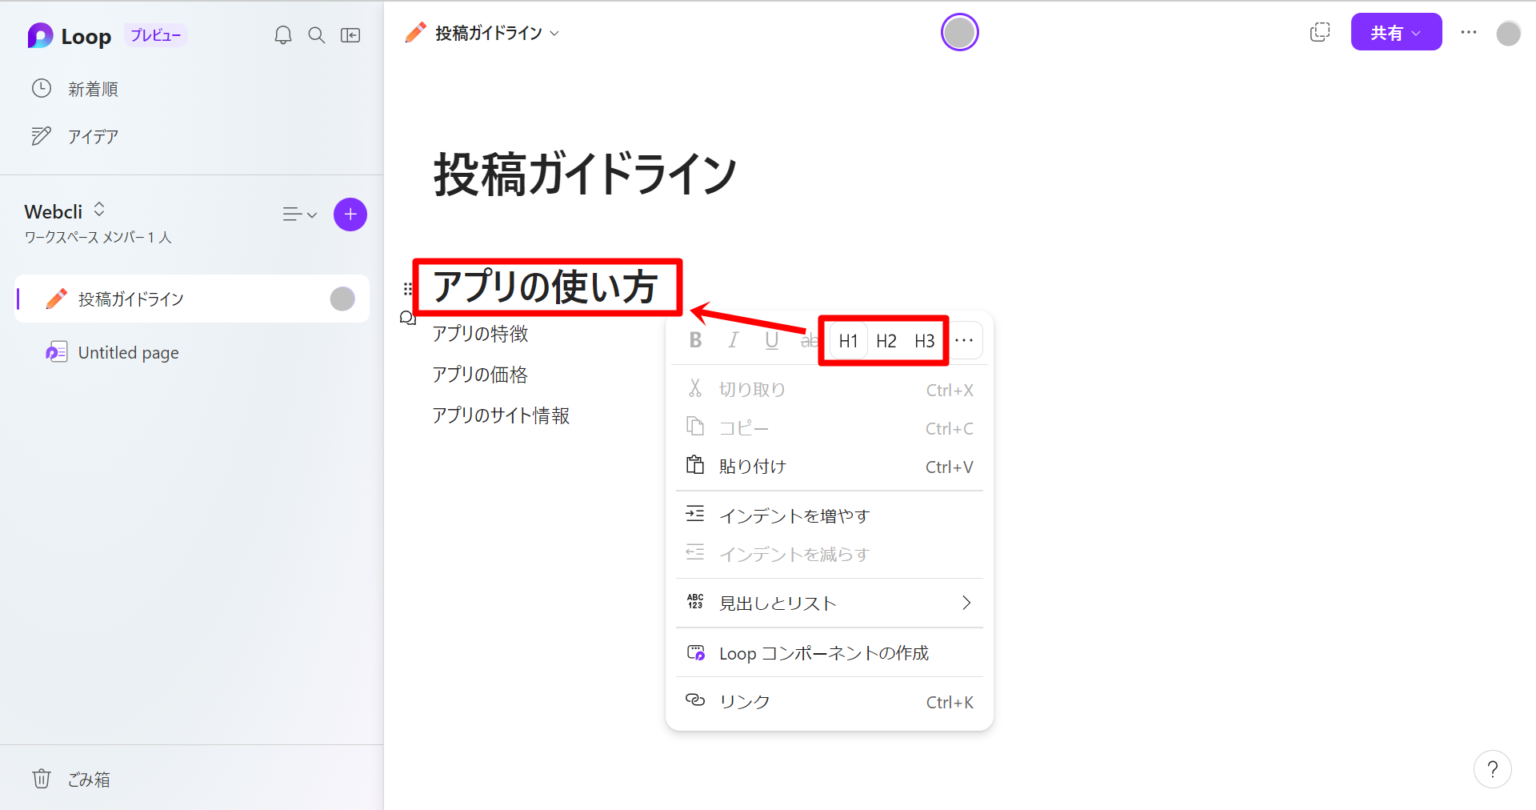
Task: Click the アプリのサイト情報 line
Action: (501, 416)
